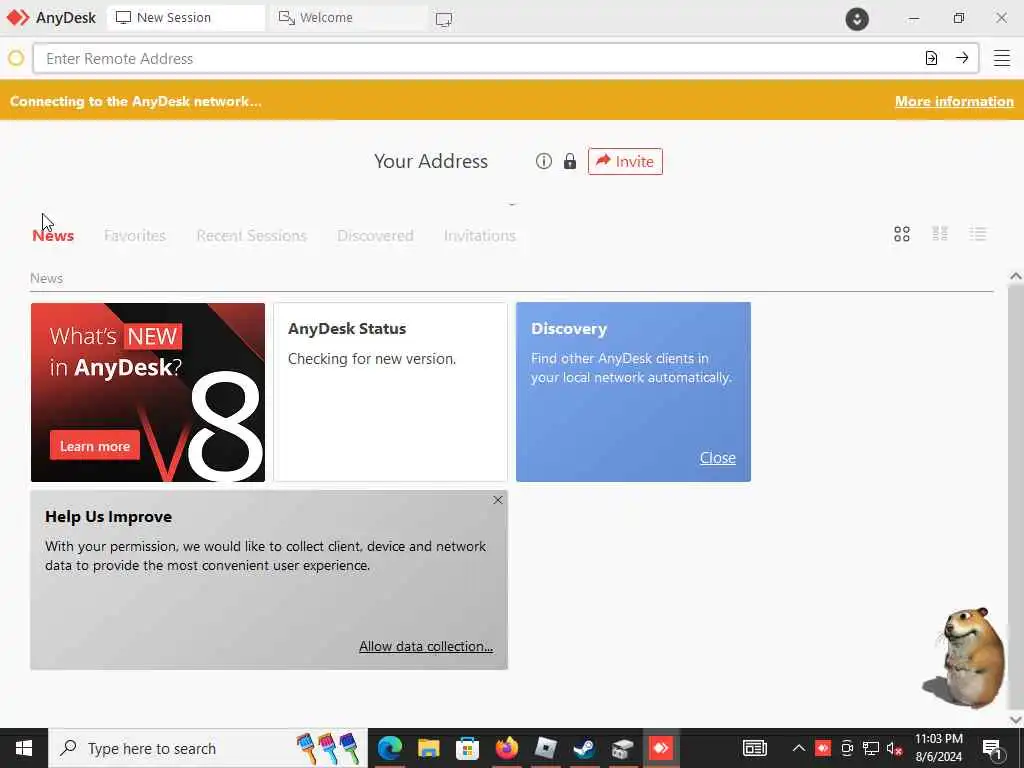Select the Discovered tab
This screenshot has height=768, width=1024.
(376, 236)
